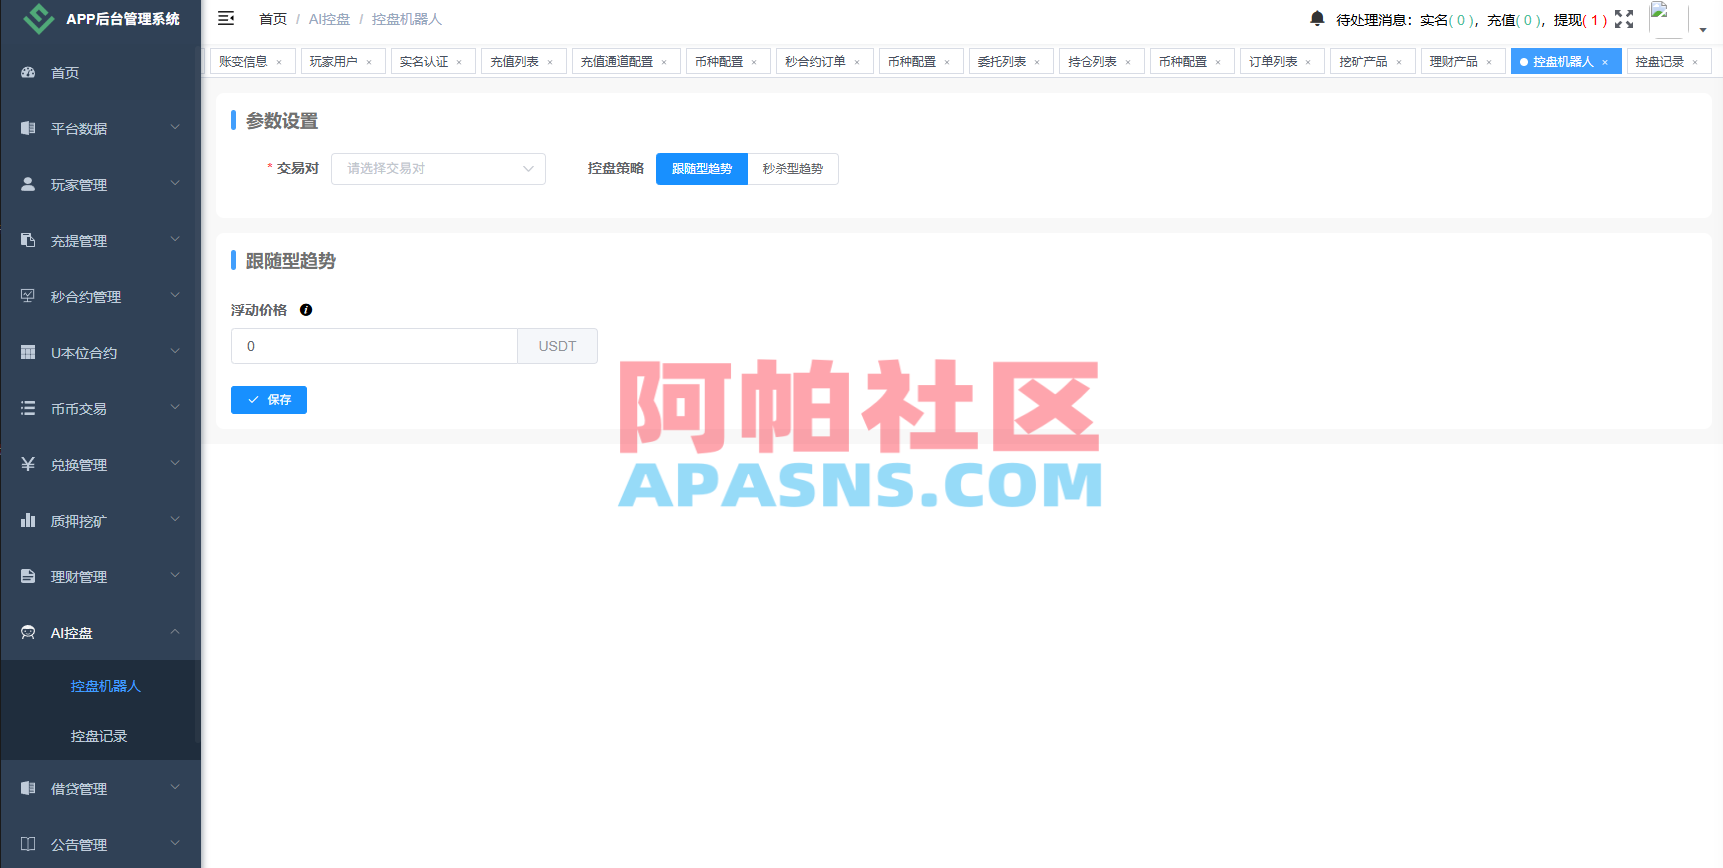The height and width of the screenshot is (868, 1723).
Task: Click the 平台数据 sidebar icon
Action: pyautogui.click(x=28, y=128)
